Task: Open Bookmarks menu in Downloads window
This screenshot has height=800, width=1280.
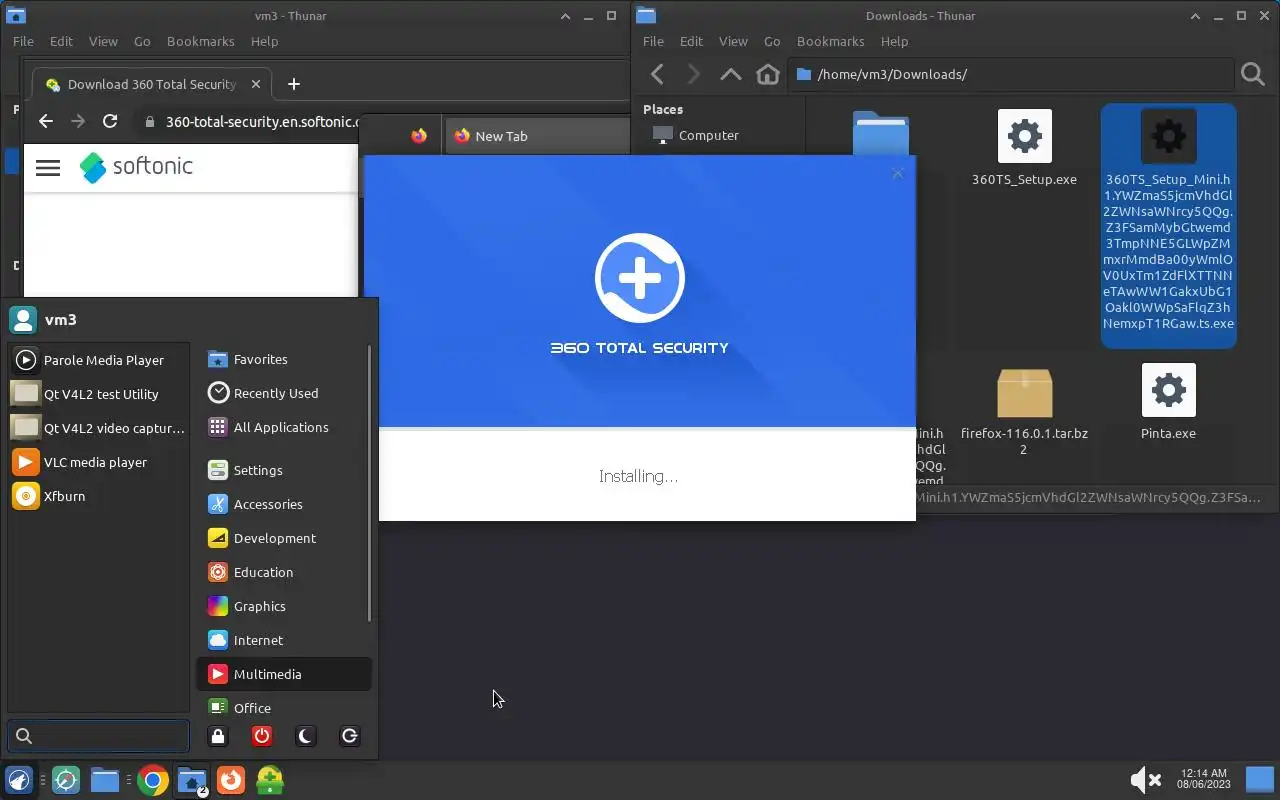Action: 830,41
